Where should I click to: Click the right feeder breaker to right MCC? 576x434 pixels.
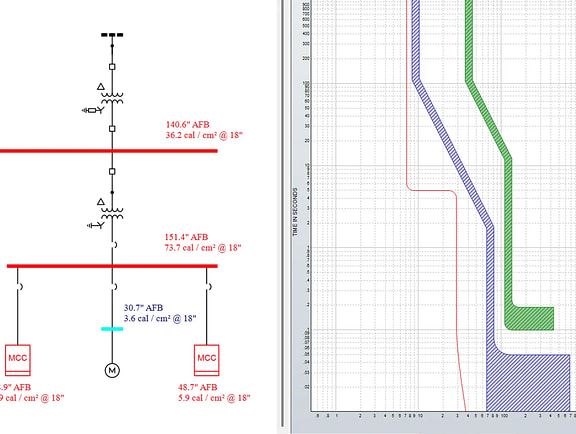click(x=209, y=286)
